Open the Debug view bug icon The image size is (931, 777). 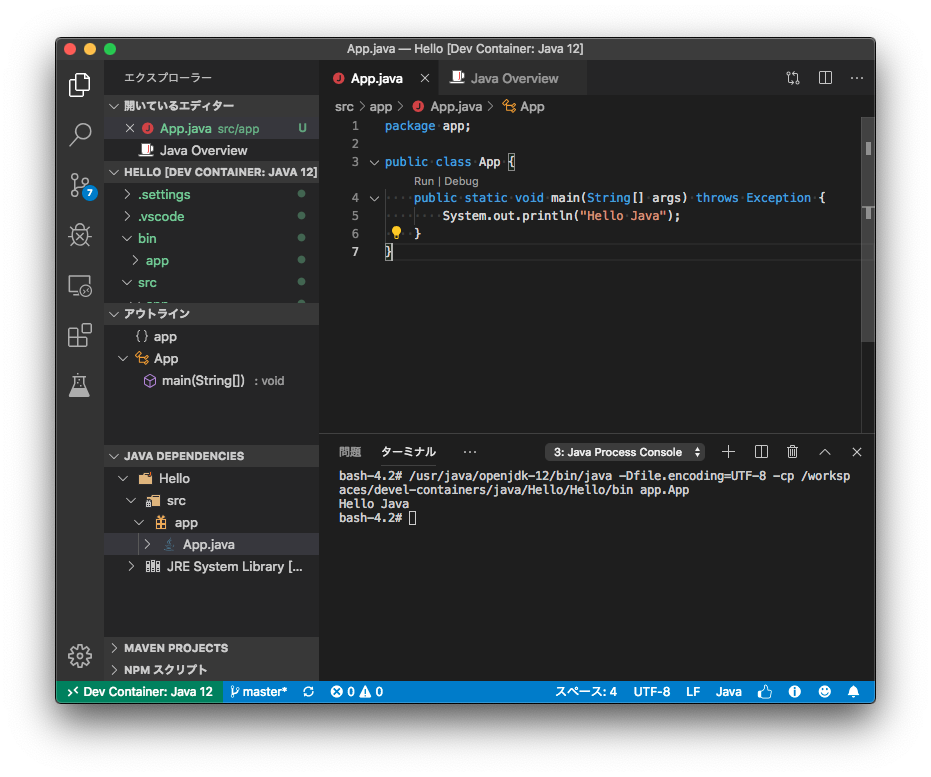pos(80,235)
